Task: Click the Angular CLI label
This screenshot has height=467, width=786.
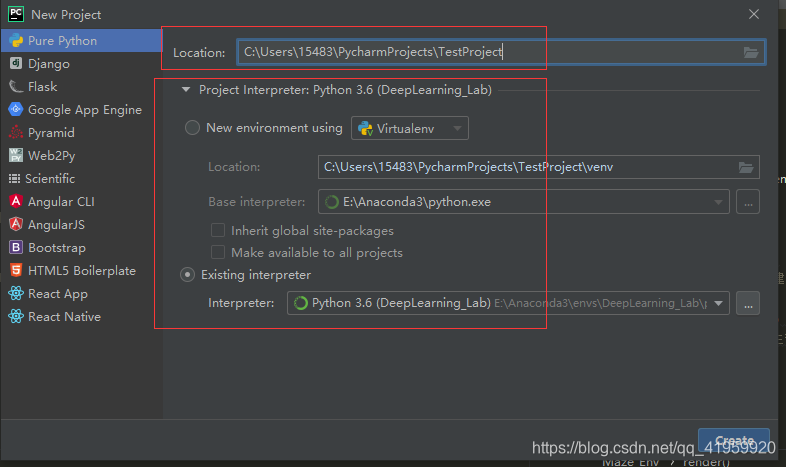Action: (x=61, y=201)
